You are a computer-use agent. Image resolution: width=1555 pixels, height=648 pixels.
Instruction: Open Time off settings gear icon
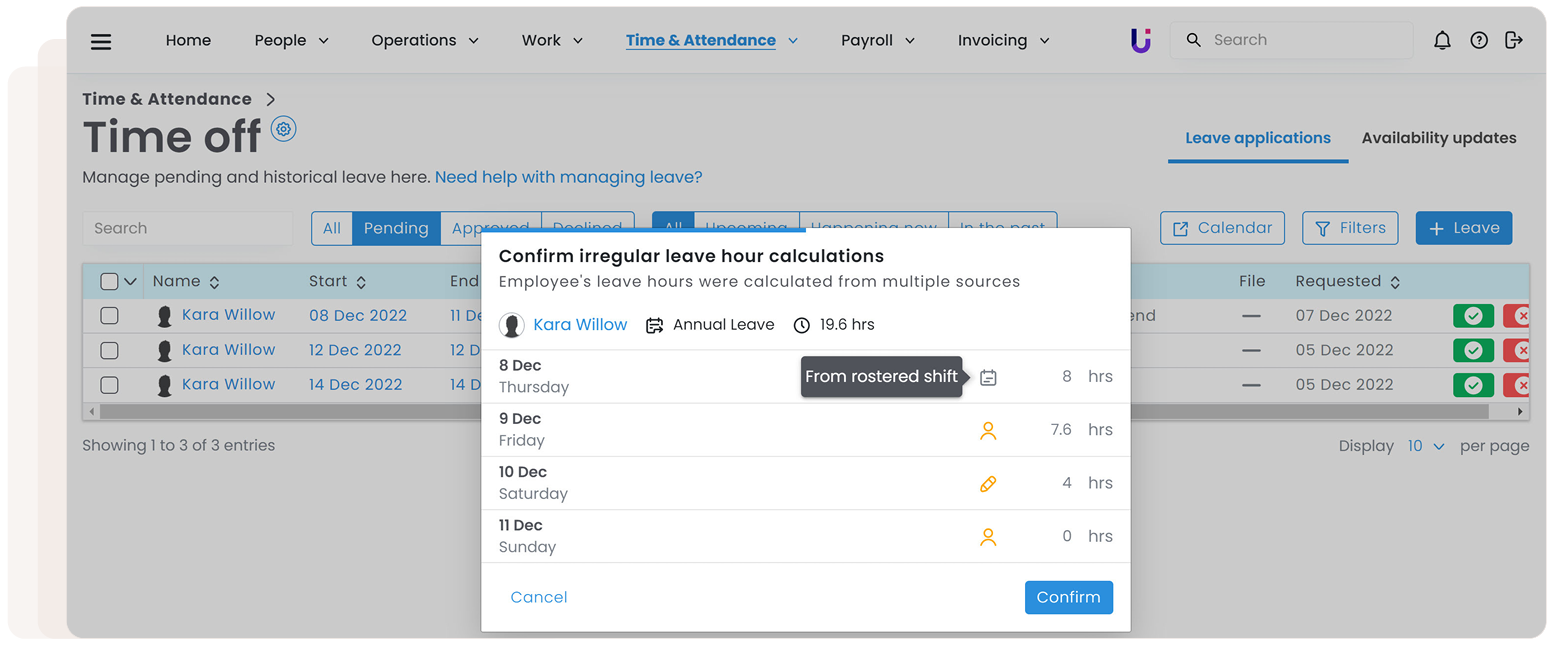click(284, 129)
